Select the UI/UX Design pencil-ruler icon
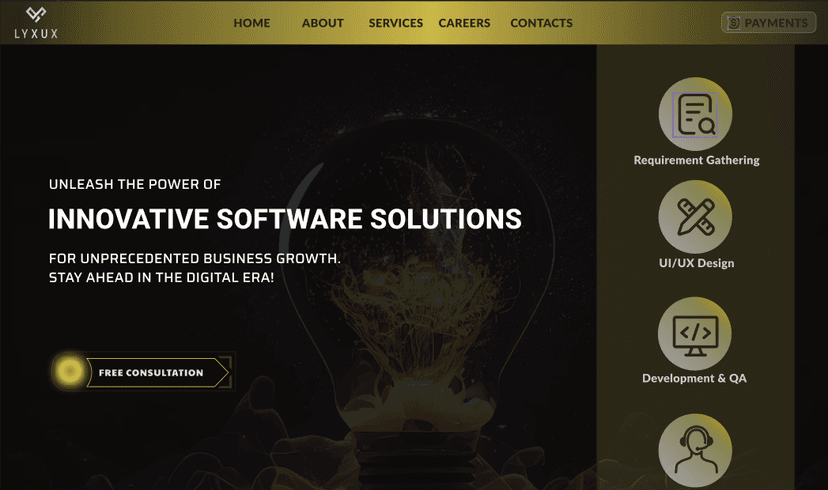This screenshot has height=490, width=828. [x=695, y=217]
